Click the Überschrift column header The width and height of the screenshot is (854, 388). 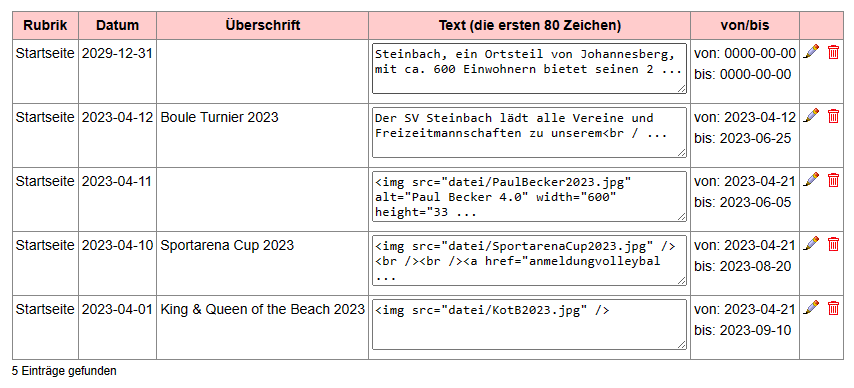coord(263,25)
